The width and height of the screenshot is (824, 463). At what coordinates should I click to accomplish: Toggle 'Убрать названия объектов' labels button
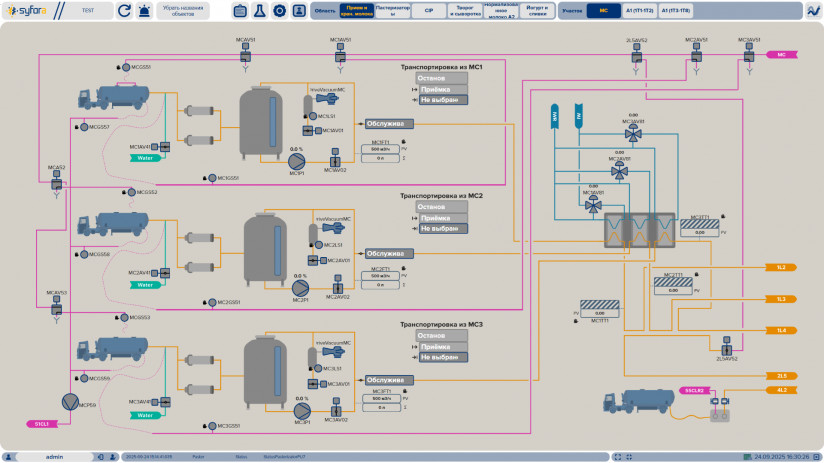click(185, 11)
